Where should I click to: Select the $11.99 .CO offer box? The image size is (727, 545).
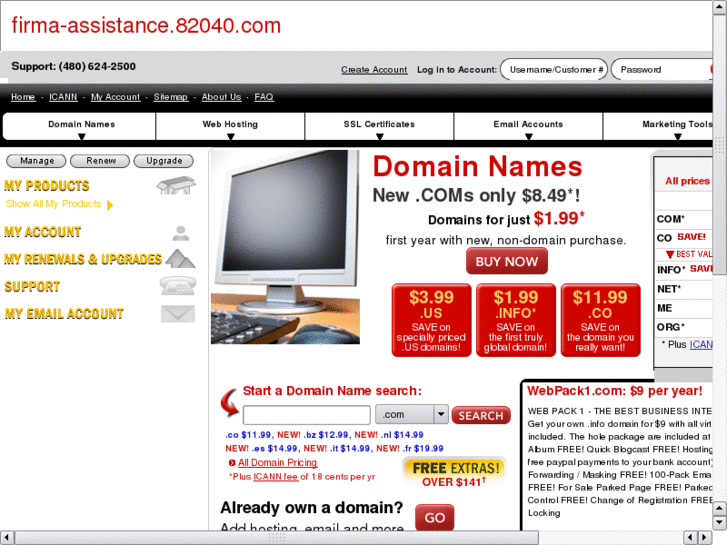coord(600,320)
